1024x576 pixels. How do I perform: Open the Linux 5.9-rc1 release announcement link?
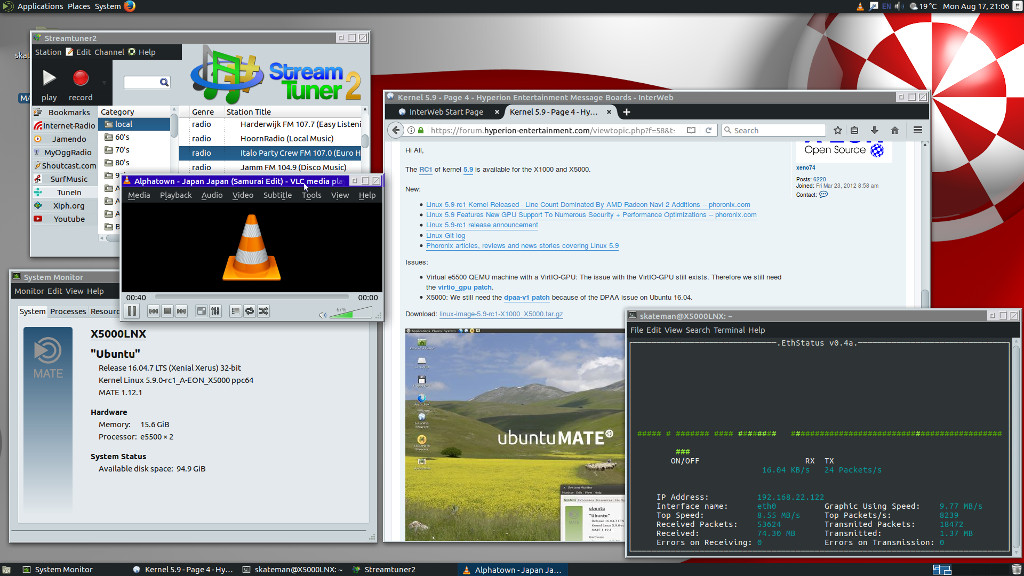click(x=482, y=225)
